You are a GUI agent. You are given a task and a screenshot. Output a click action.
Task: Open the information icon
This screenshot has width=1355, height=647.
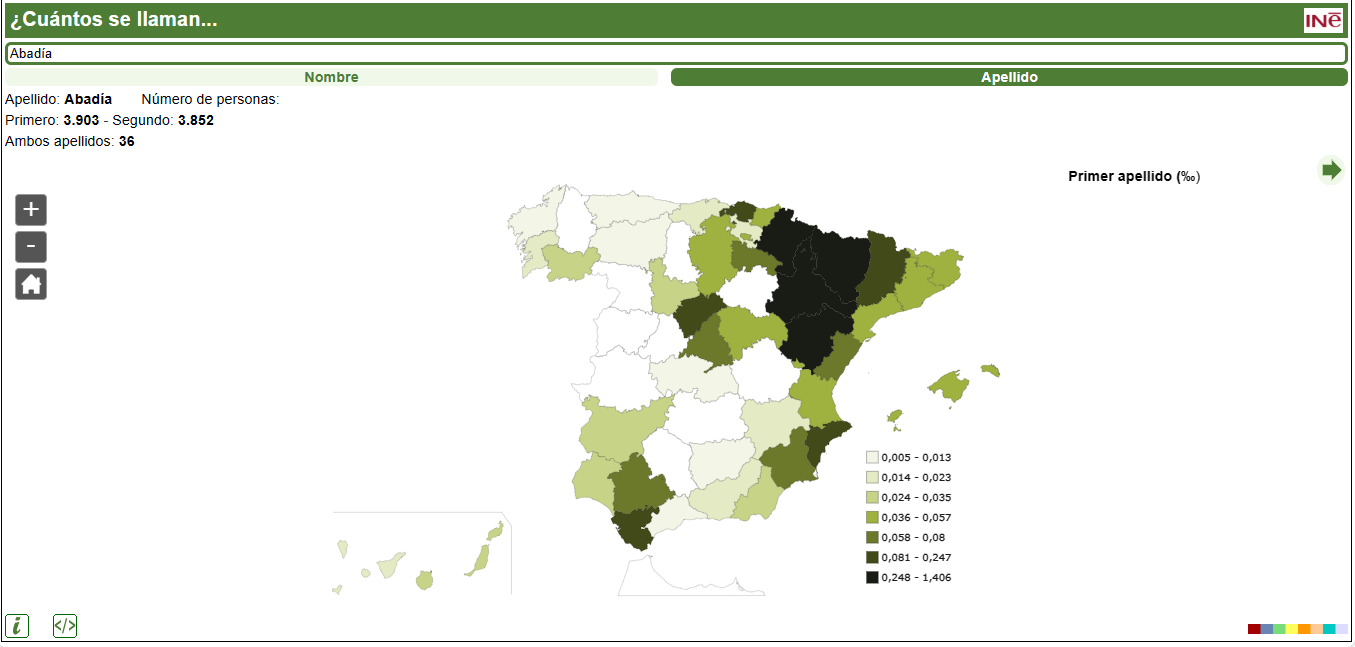[17, 626]
